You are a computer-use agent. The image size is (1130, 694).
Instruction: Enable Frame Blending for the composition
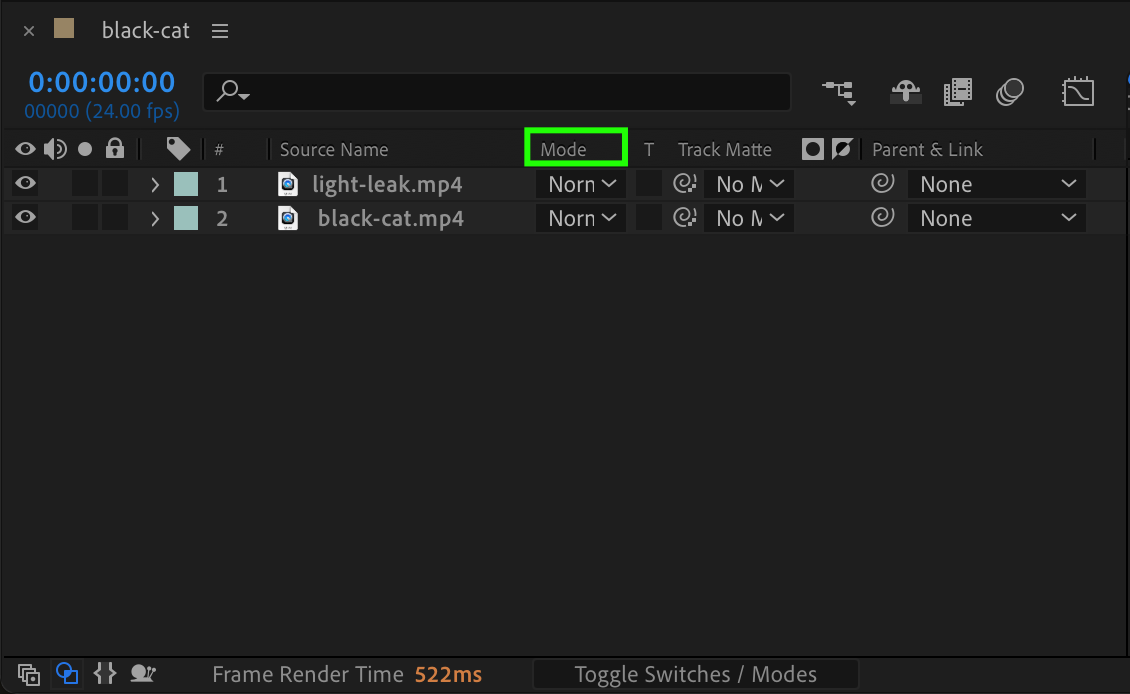click(x=957, y=92)
